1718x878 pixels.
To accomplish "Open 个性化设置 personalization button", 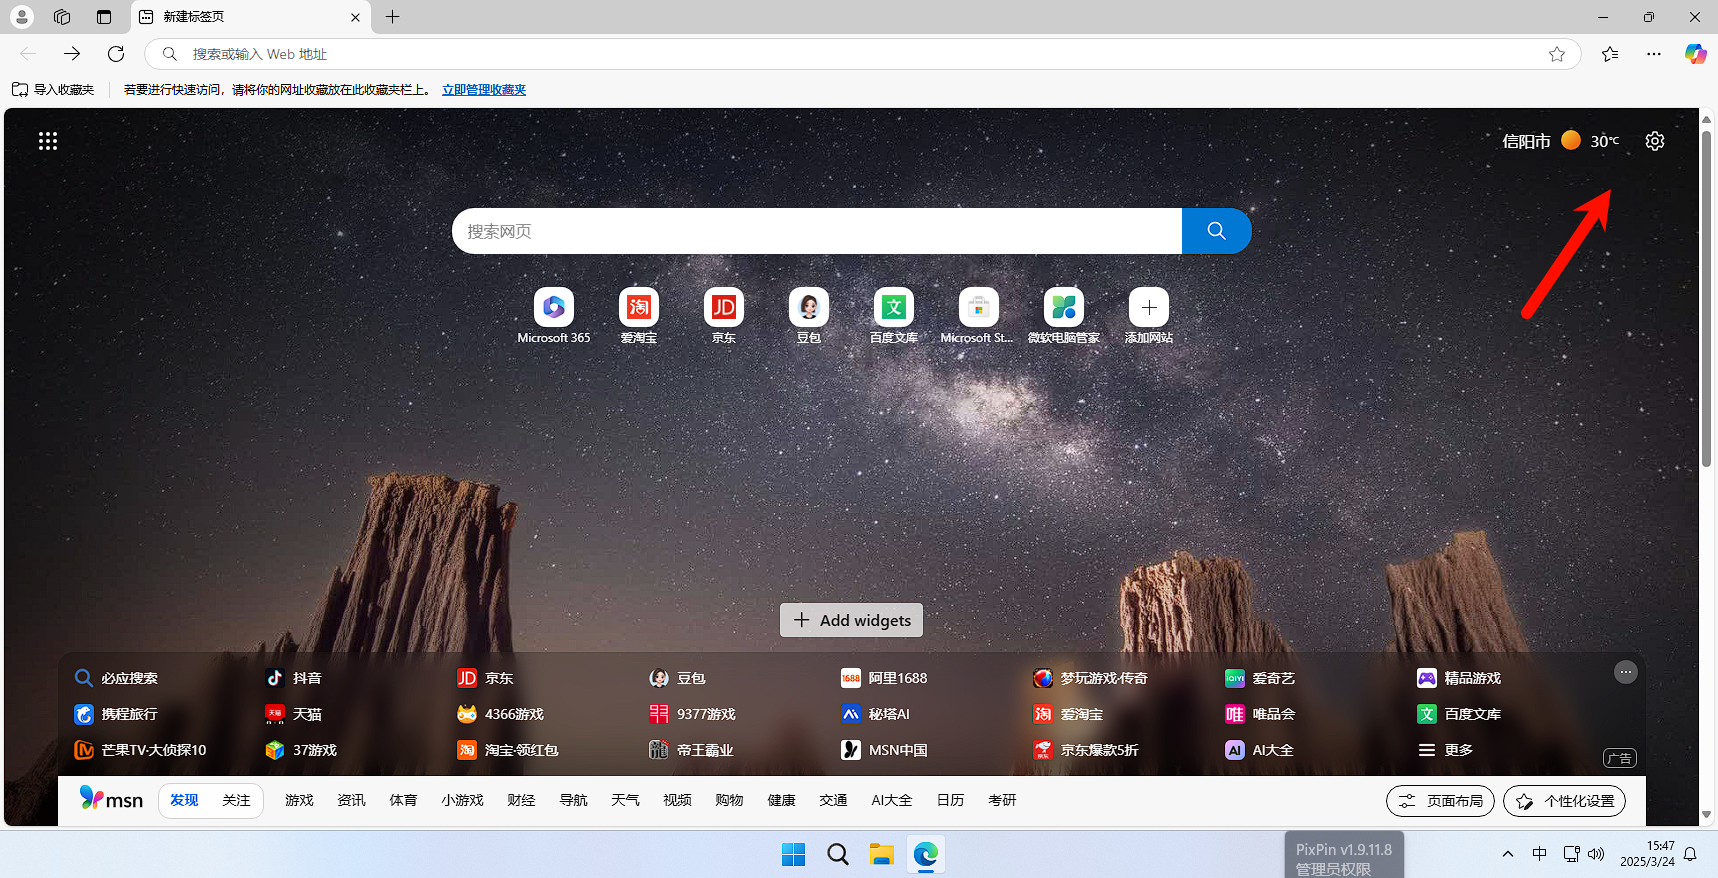I will point(1564,801).
